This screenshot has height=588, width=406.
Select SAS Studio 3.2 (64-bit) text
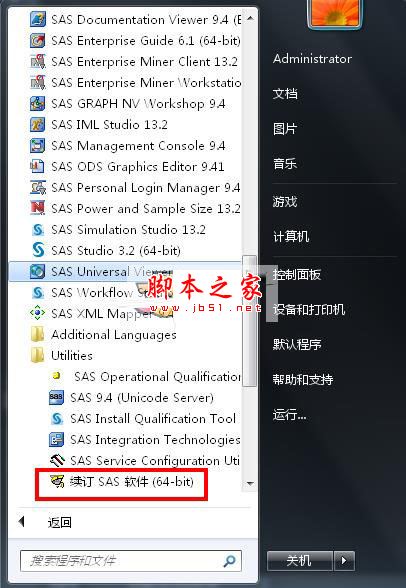pos(116,250)
